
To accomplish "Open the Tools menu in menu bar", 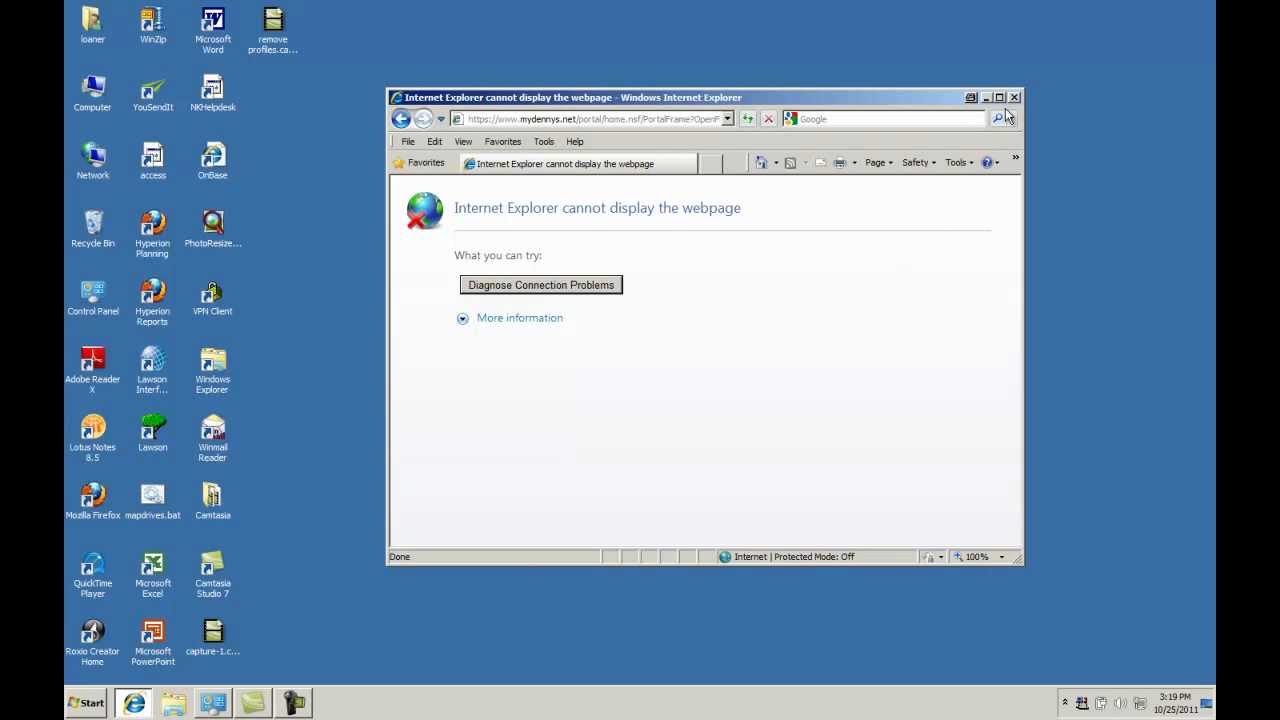I will click(544, 142).
